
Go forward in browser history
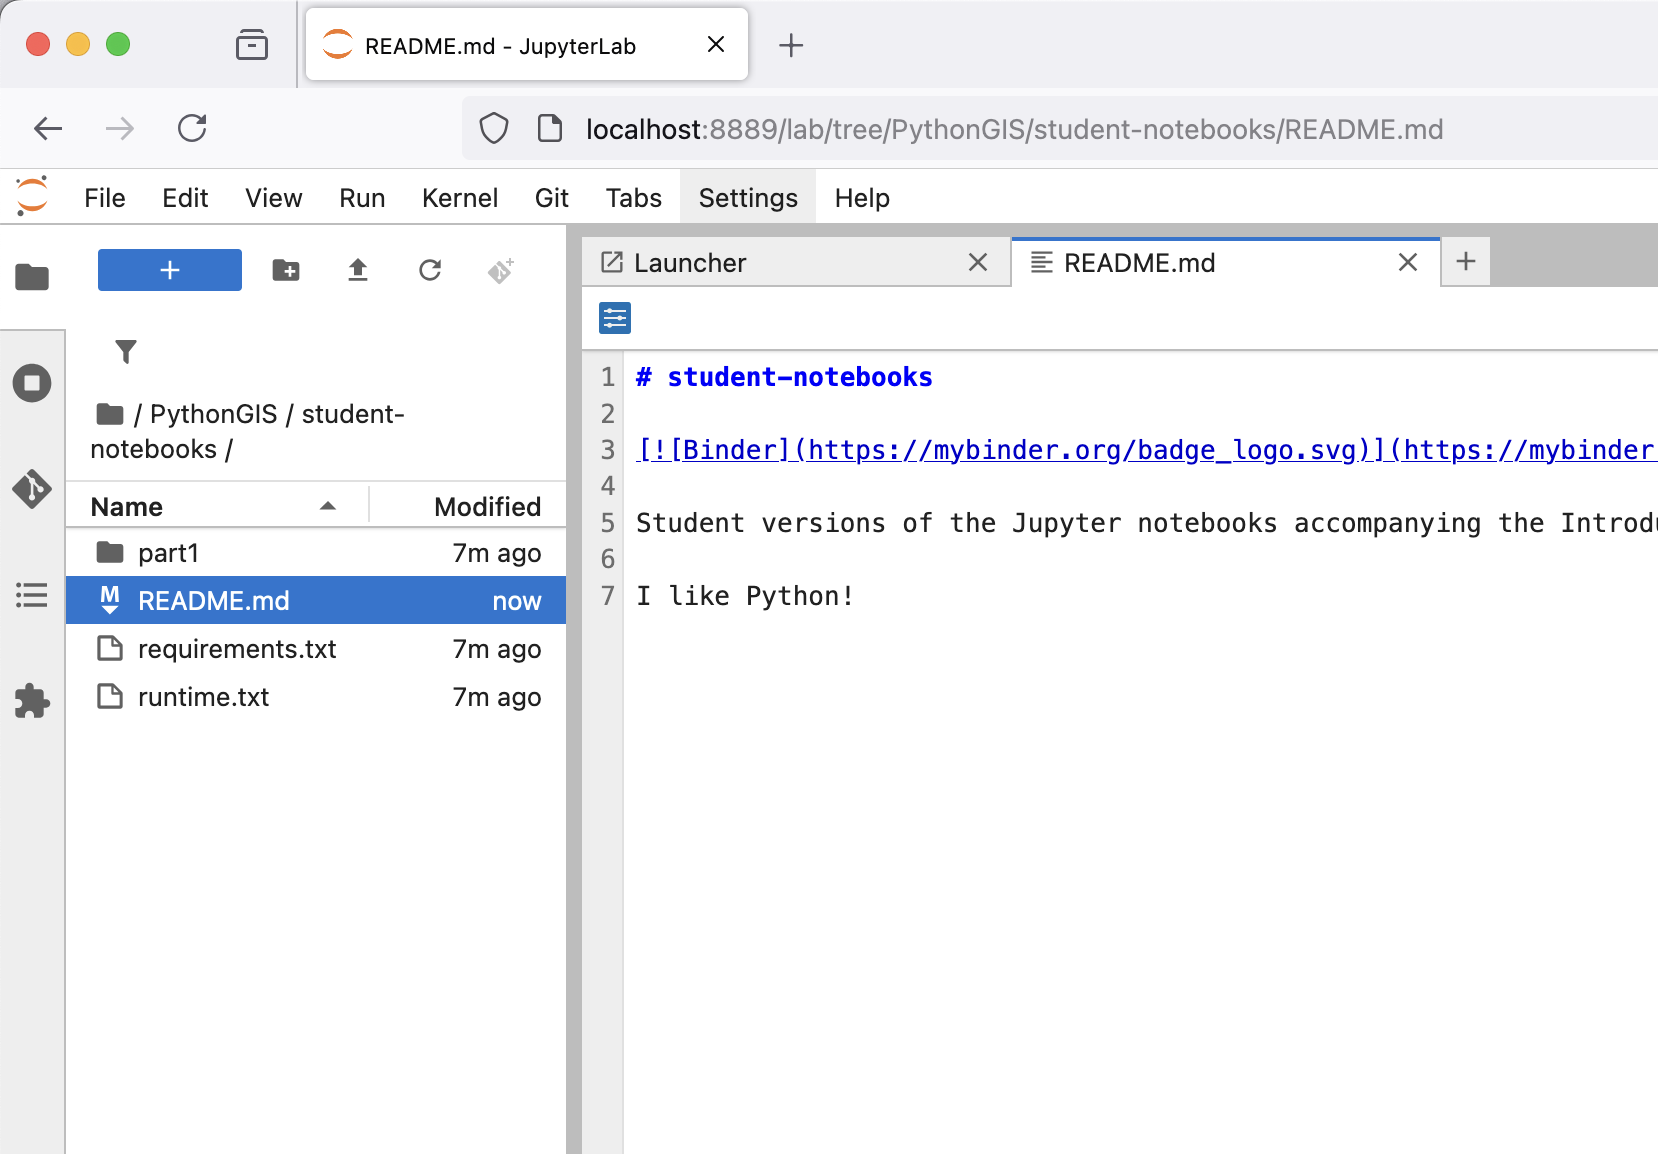pos(120,129)
